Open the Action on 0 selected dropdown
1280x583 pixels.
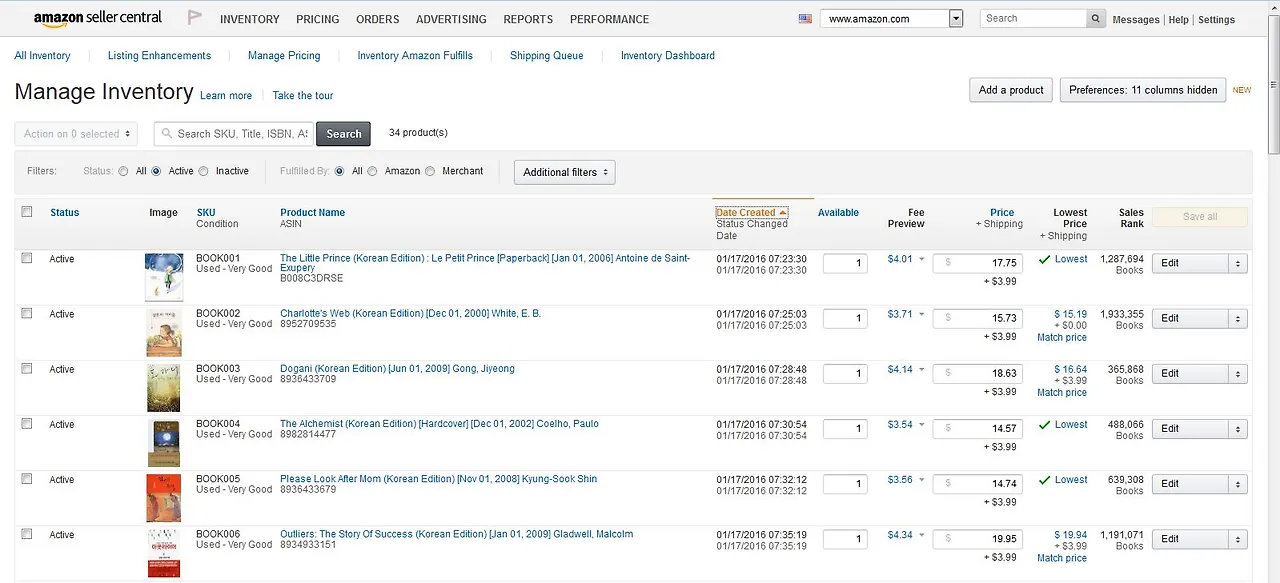click(77, 134)
